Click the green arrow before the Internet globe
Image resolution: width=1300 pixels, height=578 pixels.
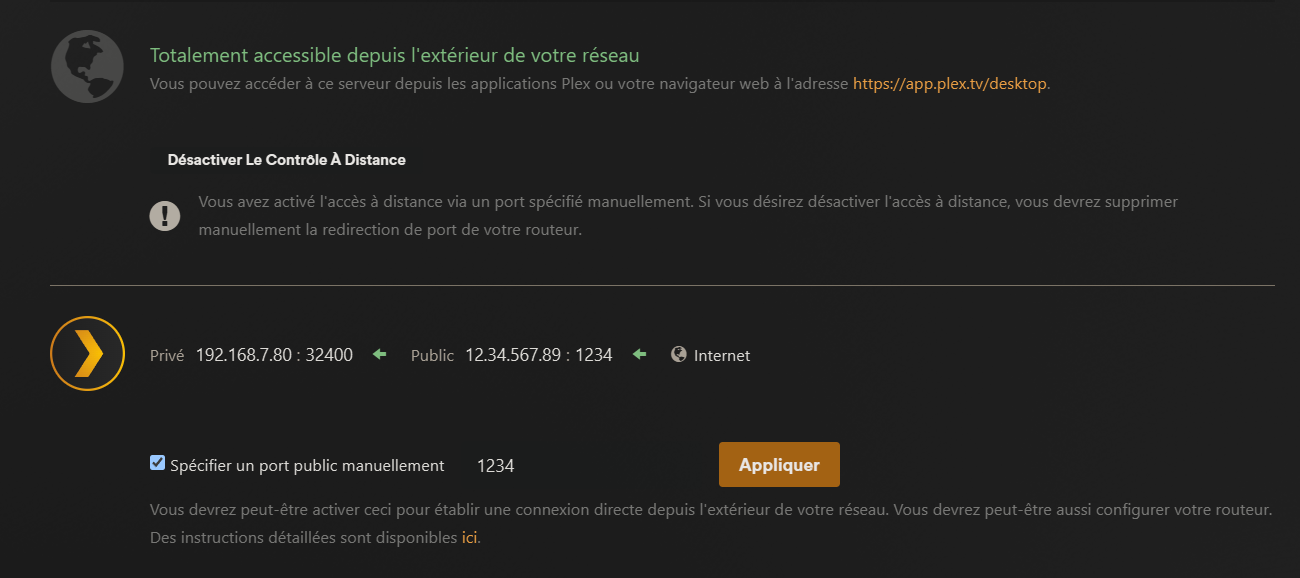[640, 355]
